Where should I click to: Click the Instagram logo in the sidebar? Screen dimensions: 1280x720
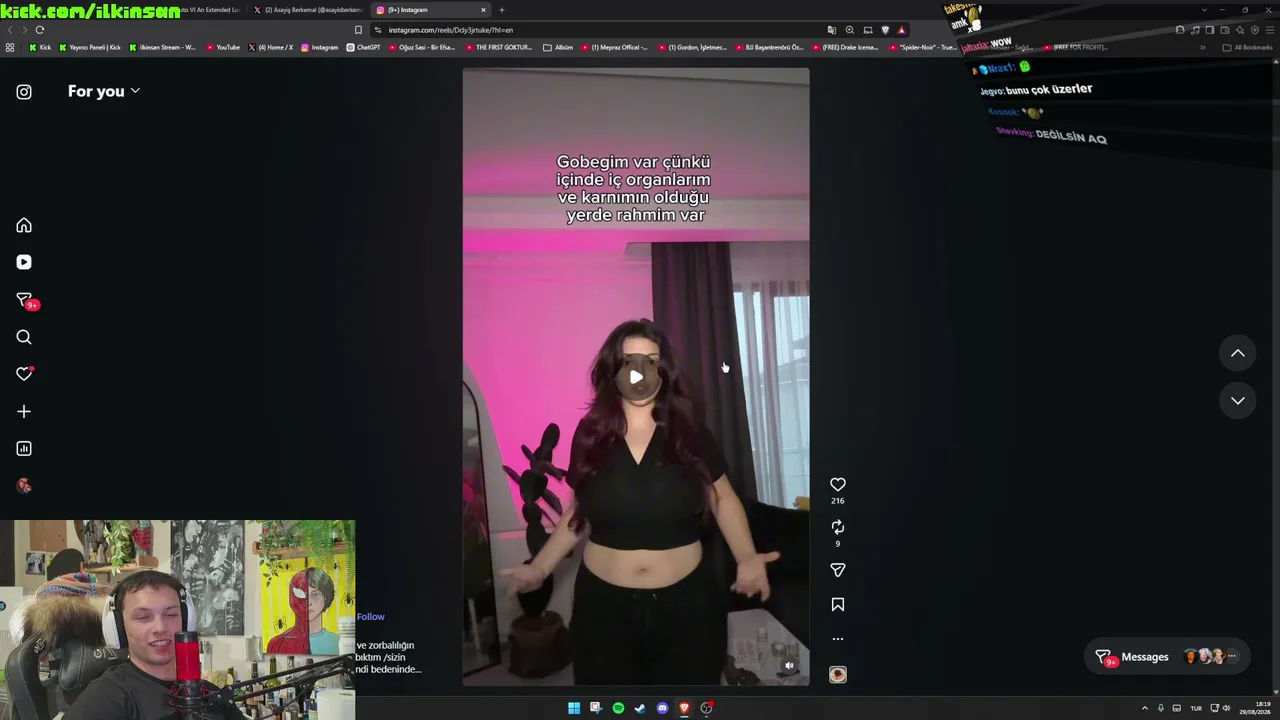(x=24, y=92)
